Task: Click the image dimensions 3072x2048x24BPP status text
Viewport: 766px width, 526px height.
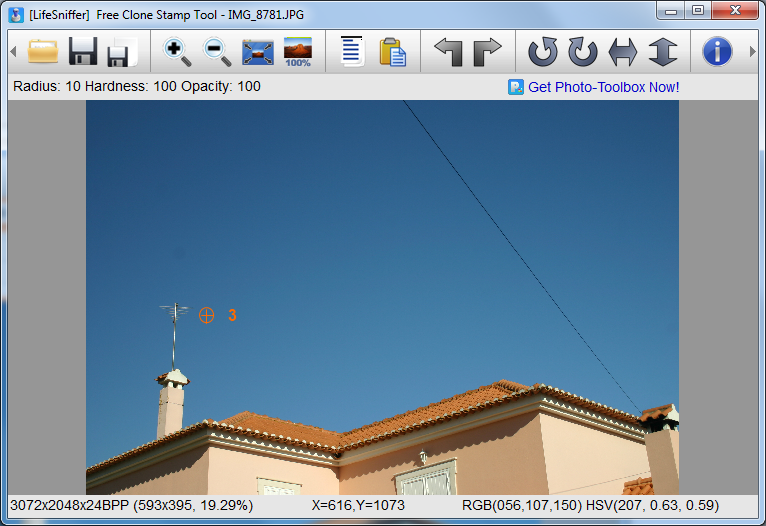Action: 132,505
